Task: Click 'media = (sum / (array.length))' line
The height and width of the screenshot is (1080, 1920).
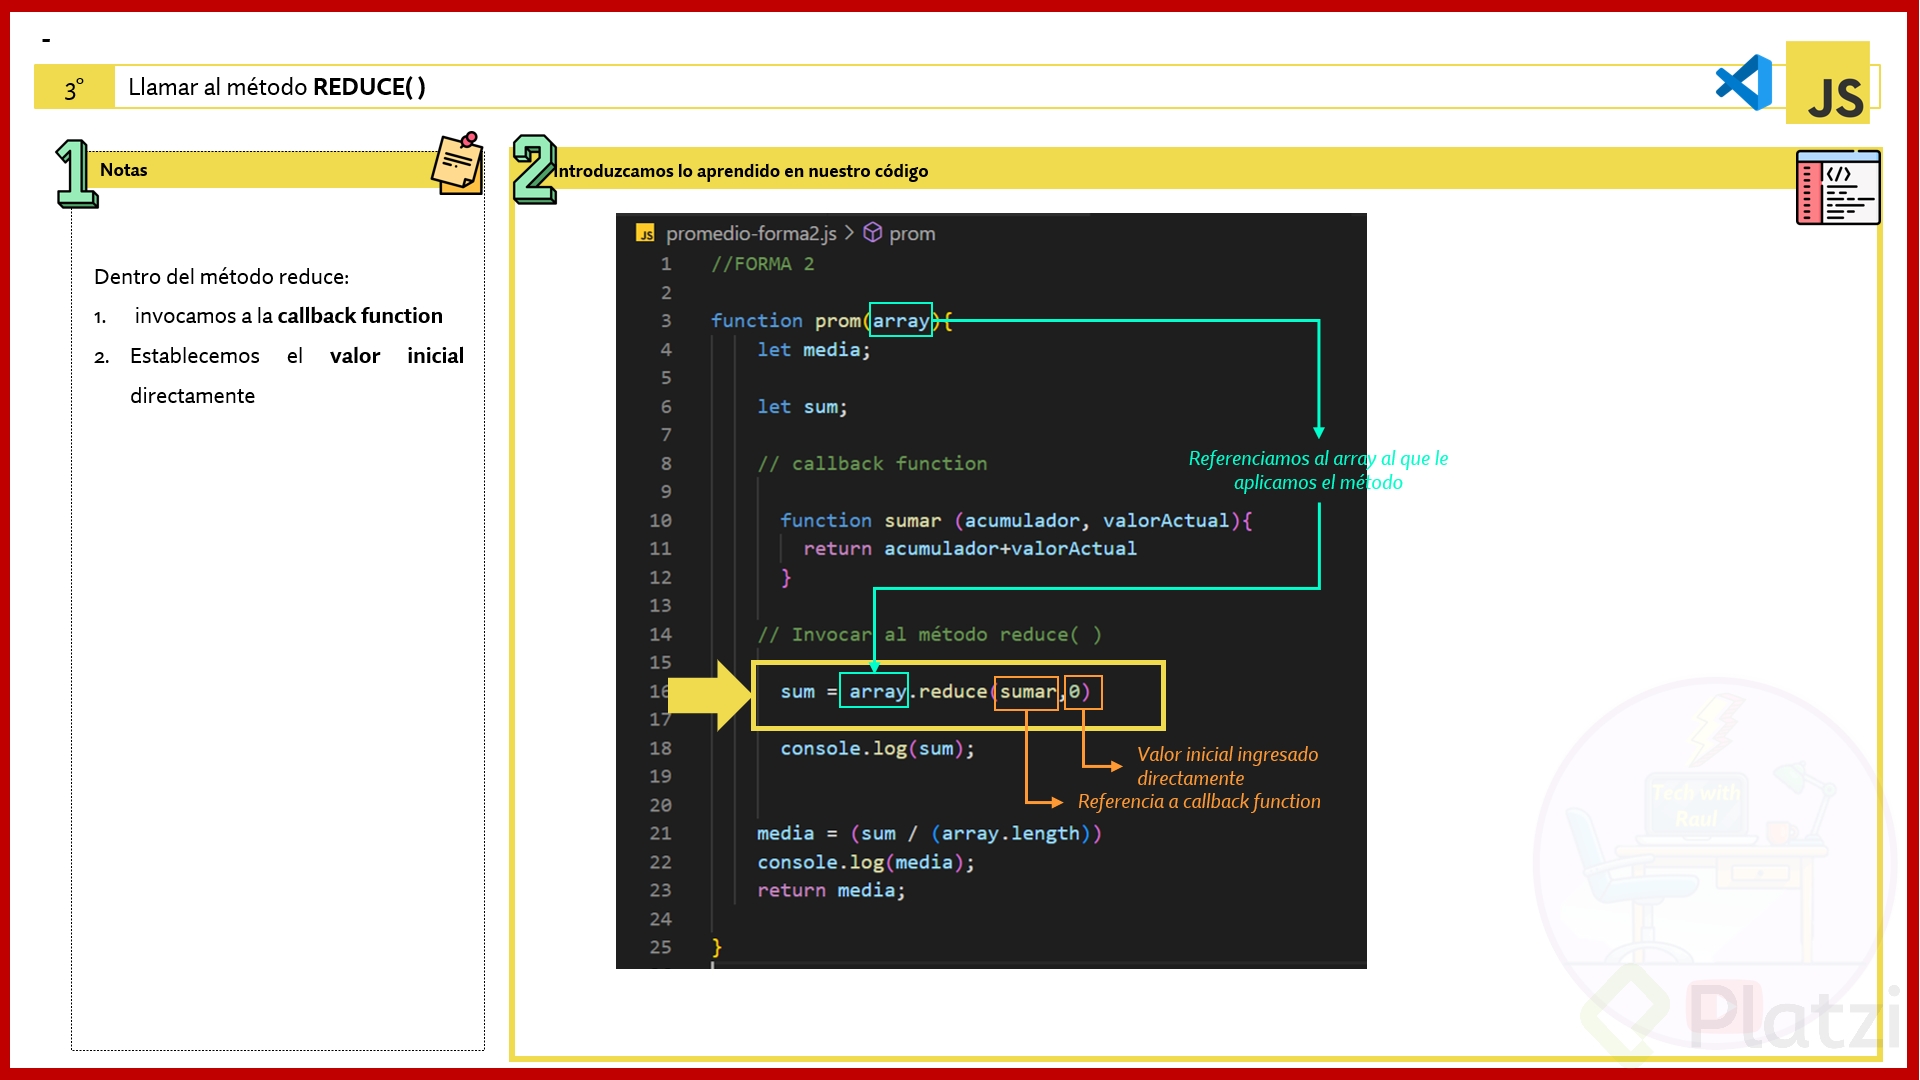Action: tap(929, 834)
